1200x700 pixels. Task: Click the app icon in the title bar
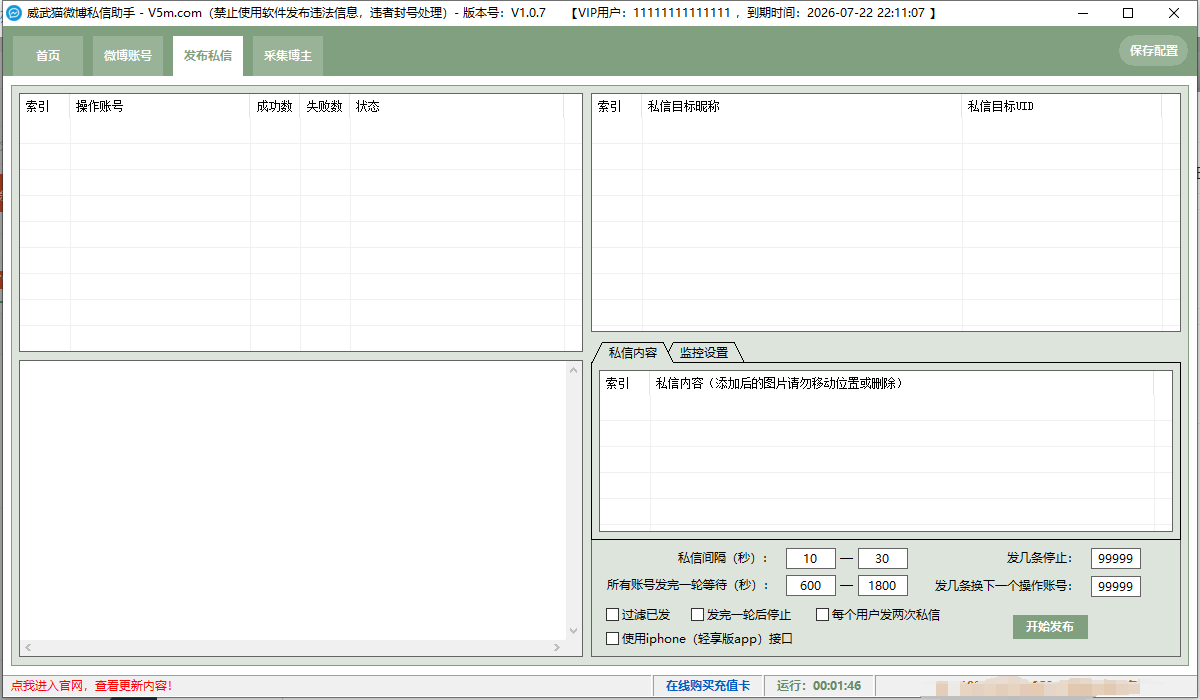[13, 13]
